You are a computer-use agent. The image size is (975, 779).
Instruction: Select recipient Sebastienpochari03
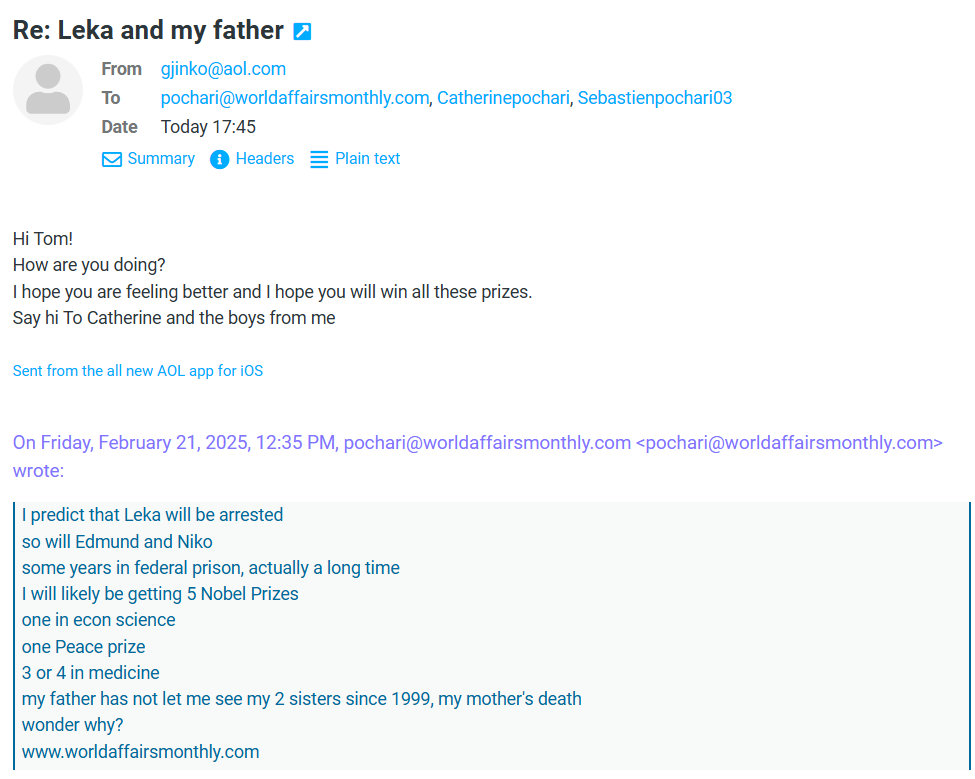pos(655,98)
